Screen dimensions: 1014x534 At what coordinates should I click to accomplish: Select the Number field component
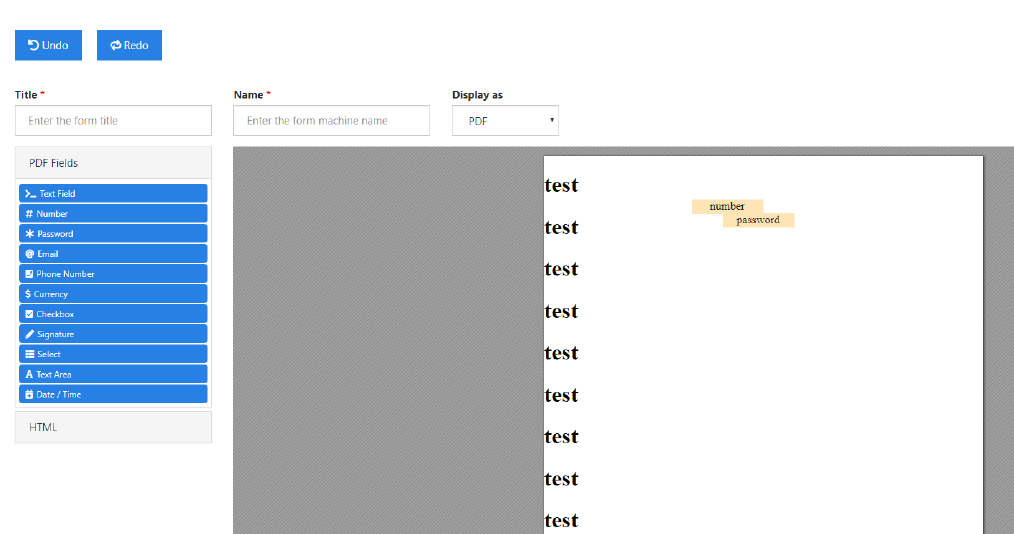113,213
